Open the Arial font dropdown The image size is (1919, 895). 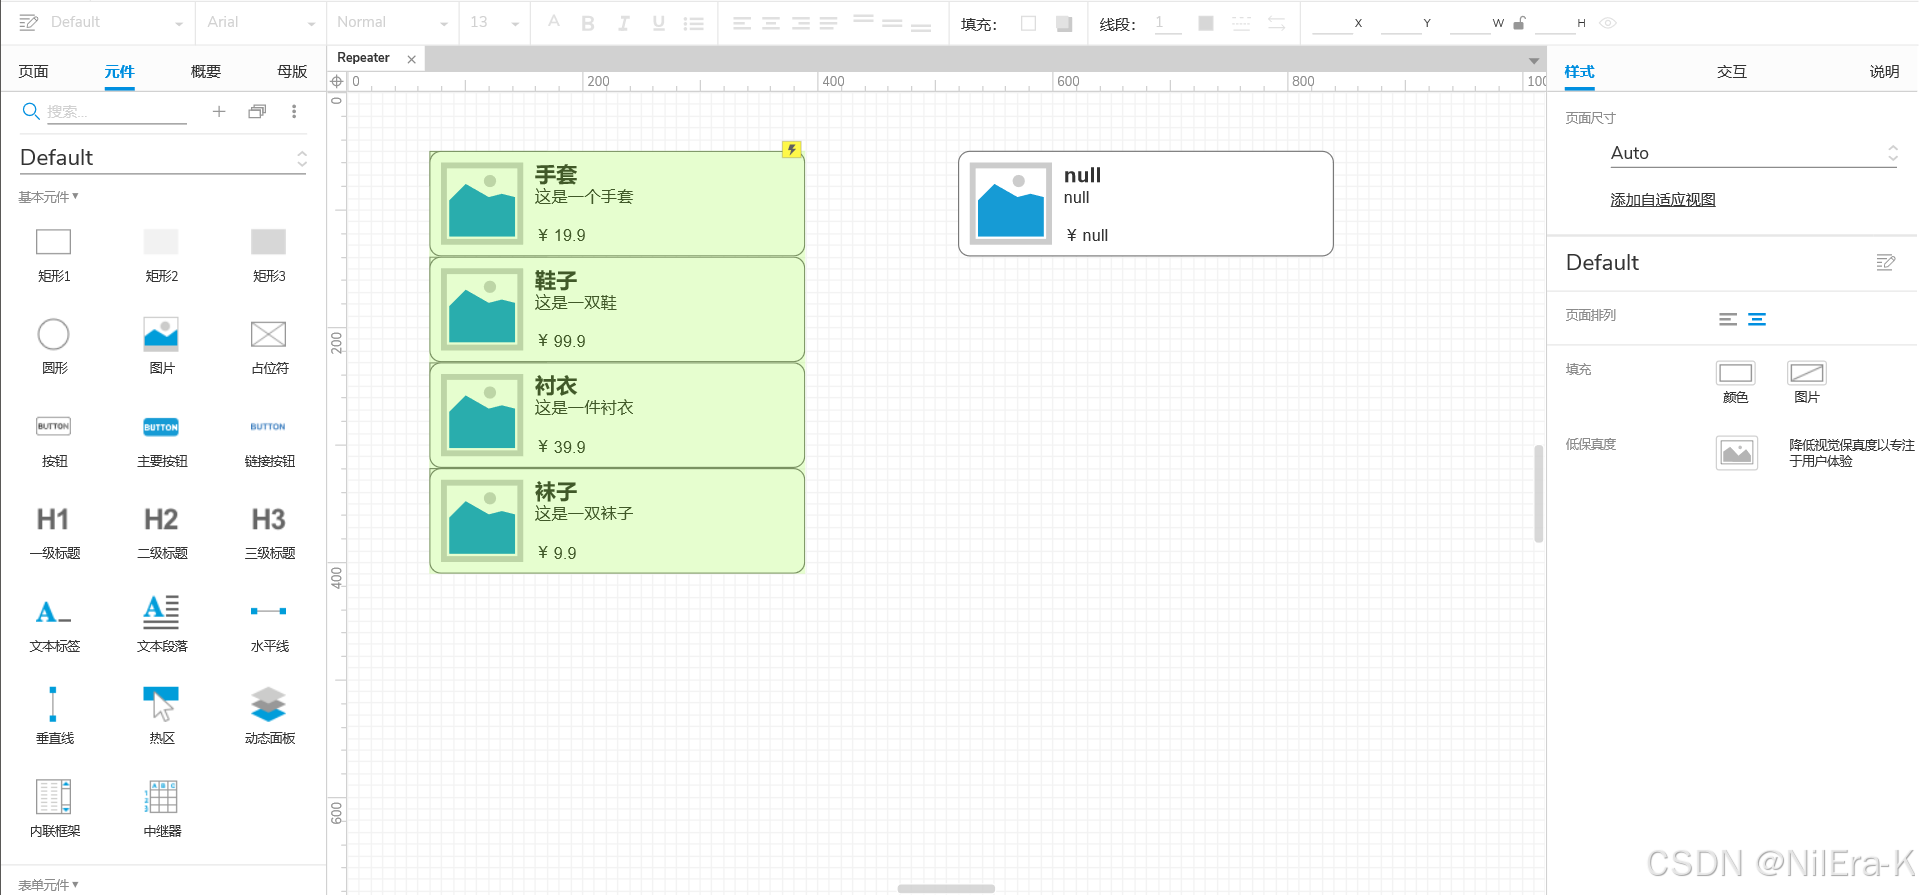[260, 22]
